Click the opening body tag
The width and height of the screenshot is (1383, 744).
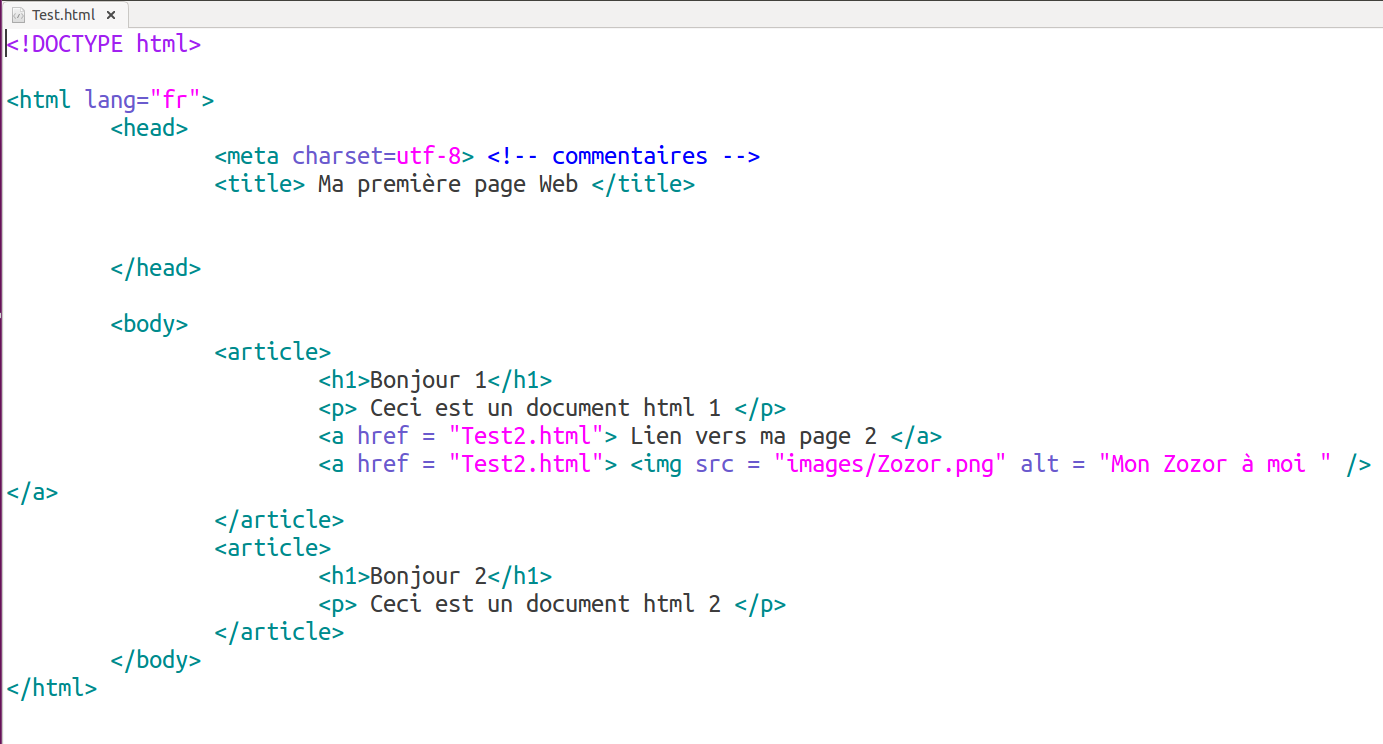tap(149, 324)
